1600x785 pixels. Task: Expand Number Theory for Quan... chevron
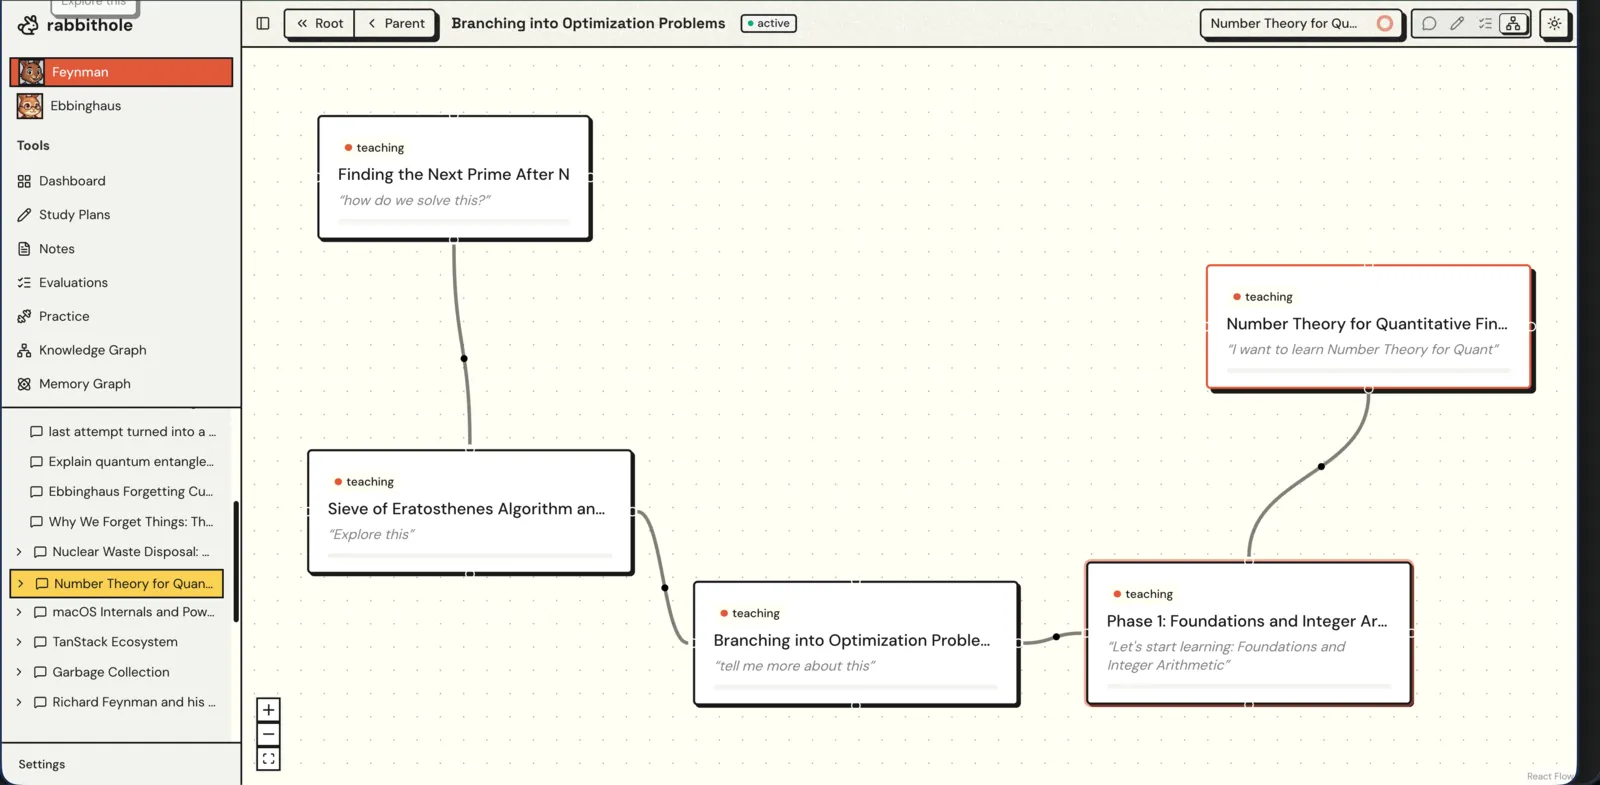(x=20, y=584)
